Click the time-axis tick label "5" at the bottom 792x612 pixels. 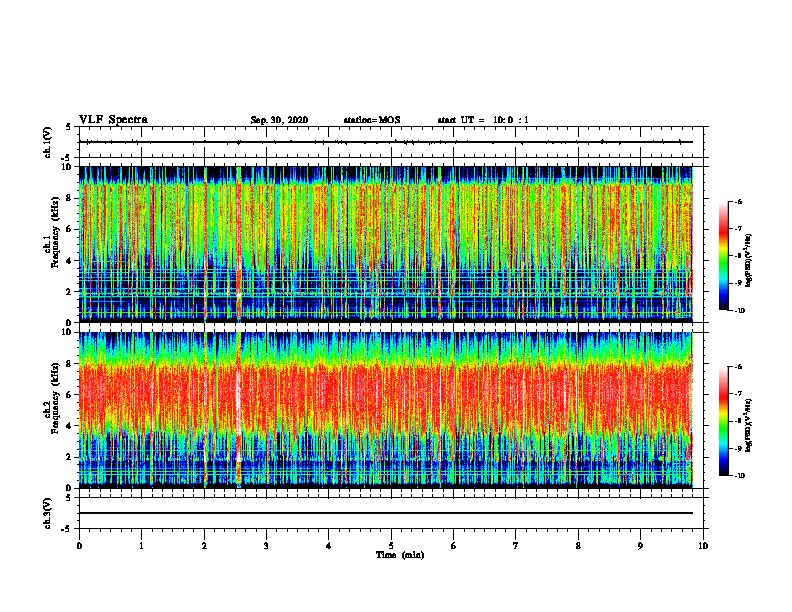click(391, 545)
